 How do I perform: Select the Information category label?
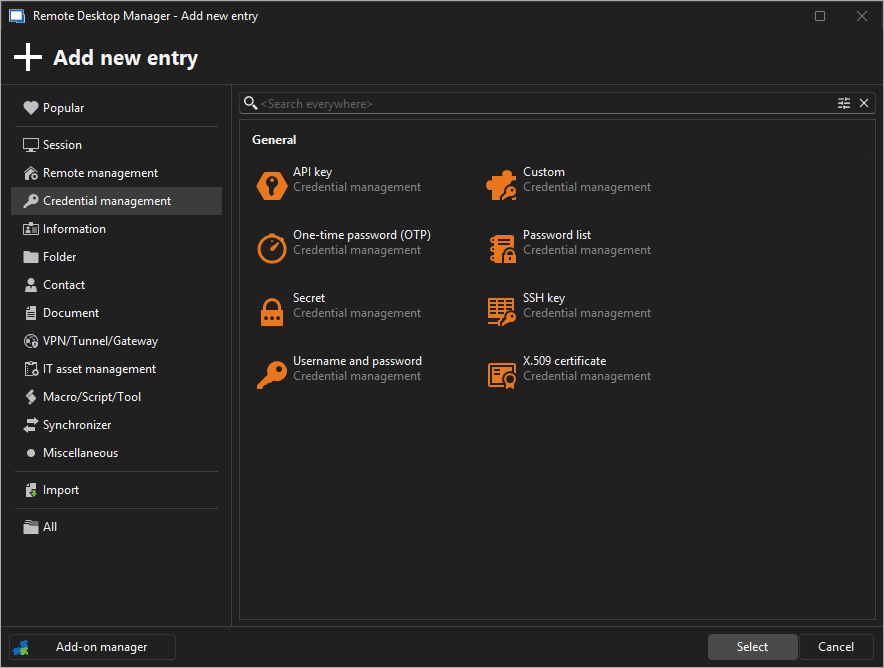click(74, 229)
